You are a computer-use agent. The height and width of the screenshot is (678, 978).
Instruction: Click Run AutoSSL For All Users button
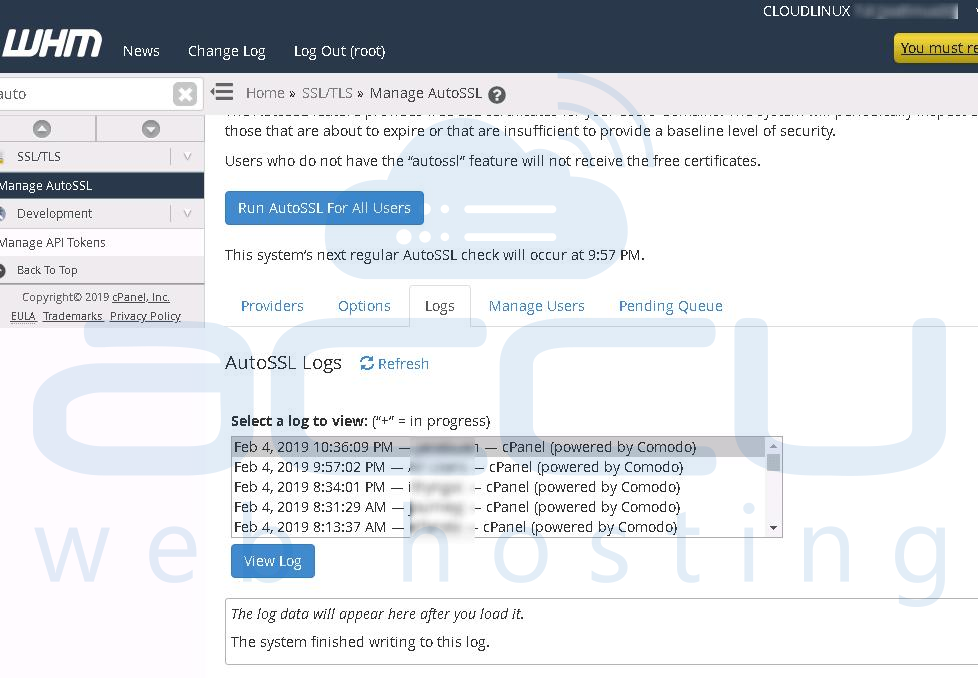click(324, 208)
